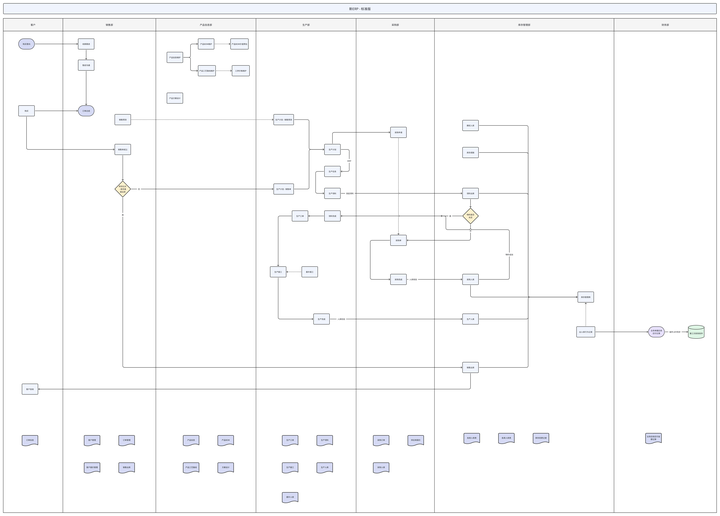720x516 pixels.
Task: Select yellow decision diamond in second swimlane
Action: click(123, 189)
